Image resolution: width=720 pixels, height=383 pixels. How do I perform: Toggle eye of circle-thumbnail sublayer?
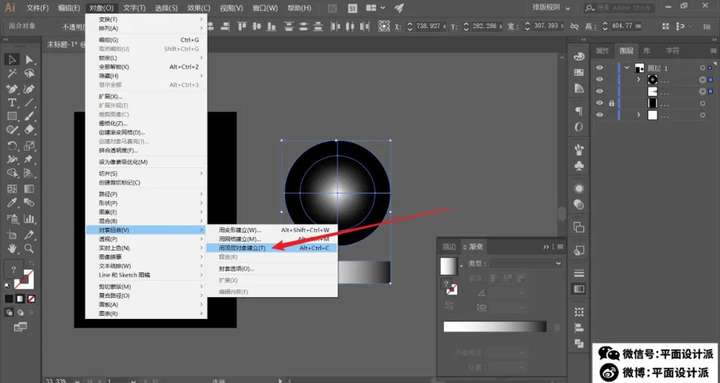[600, 79]
